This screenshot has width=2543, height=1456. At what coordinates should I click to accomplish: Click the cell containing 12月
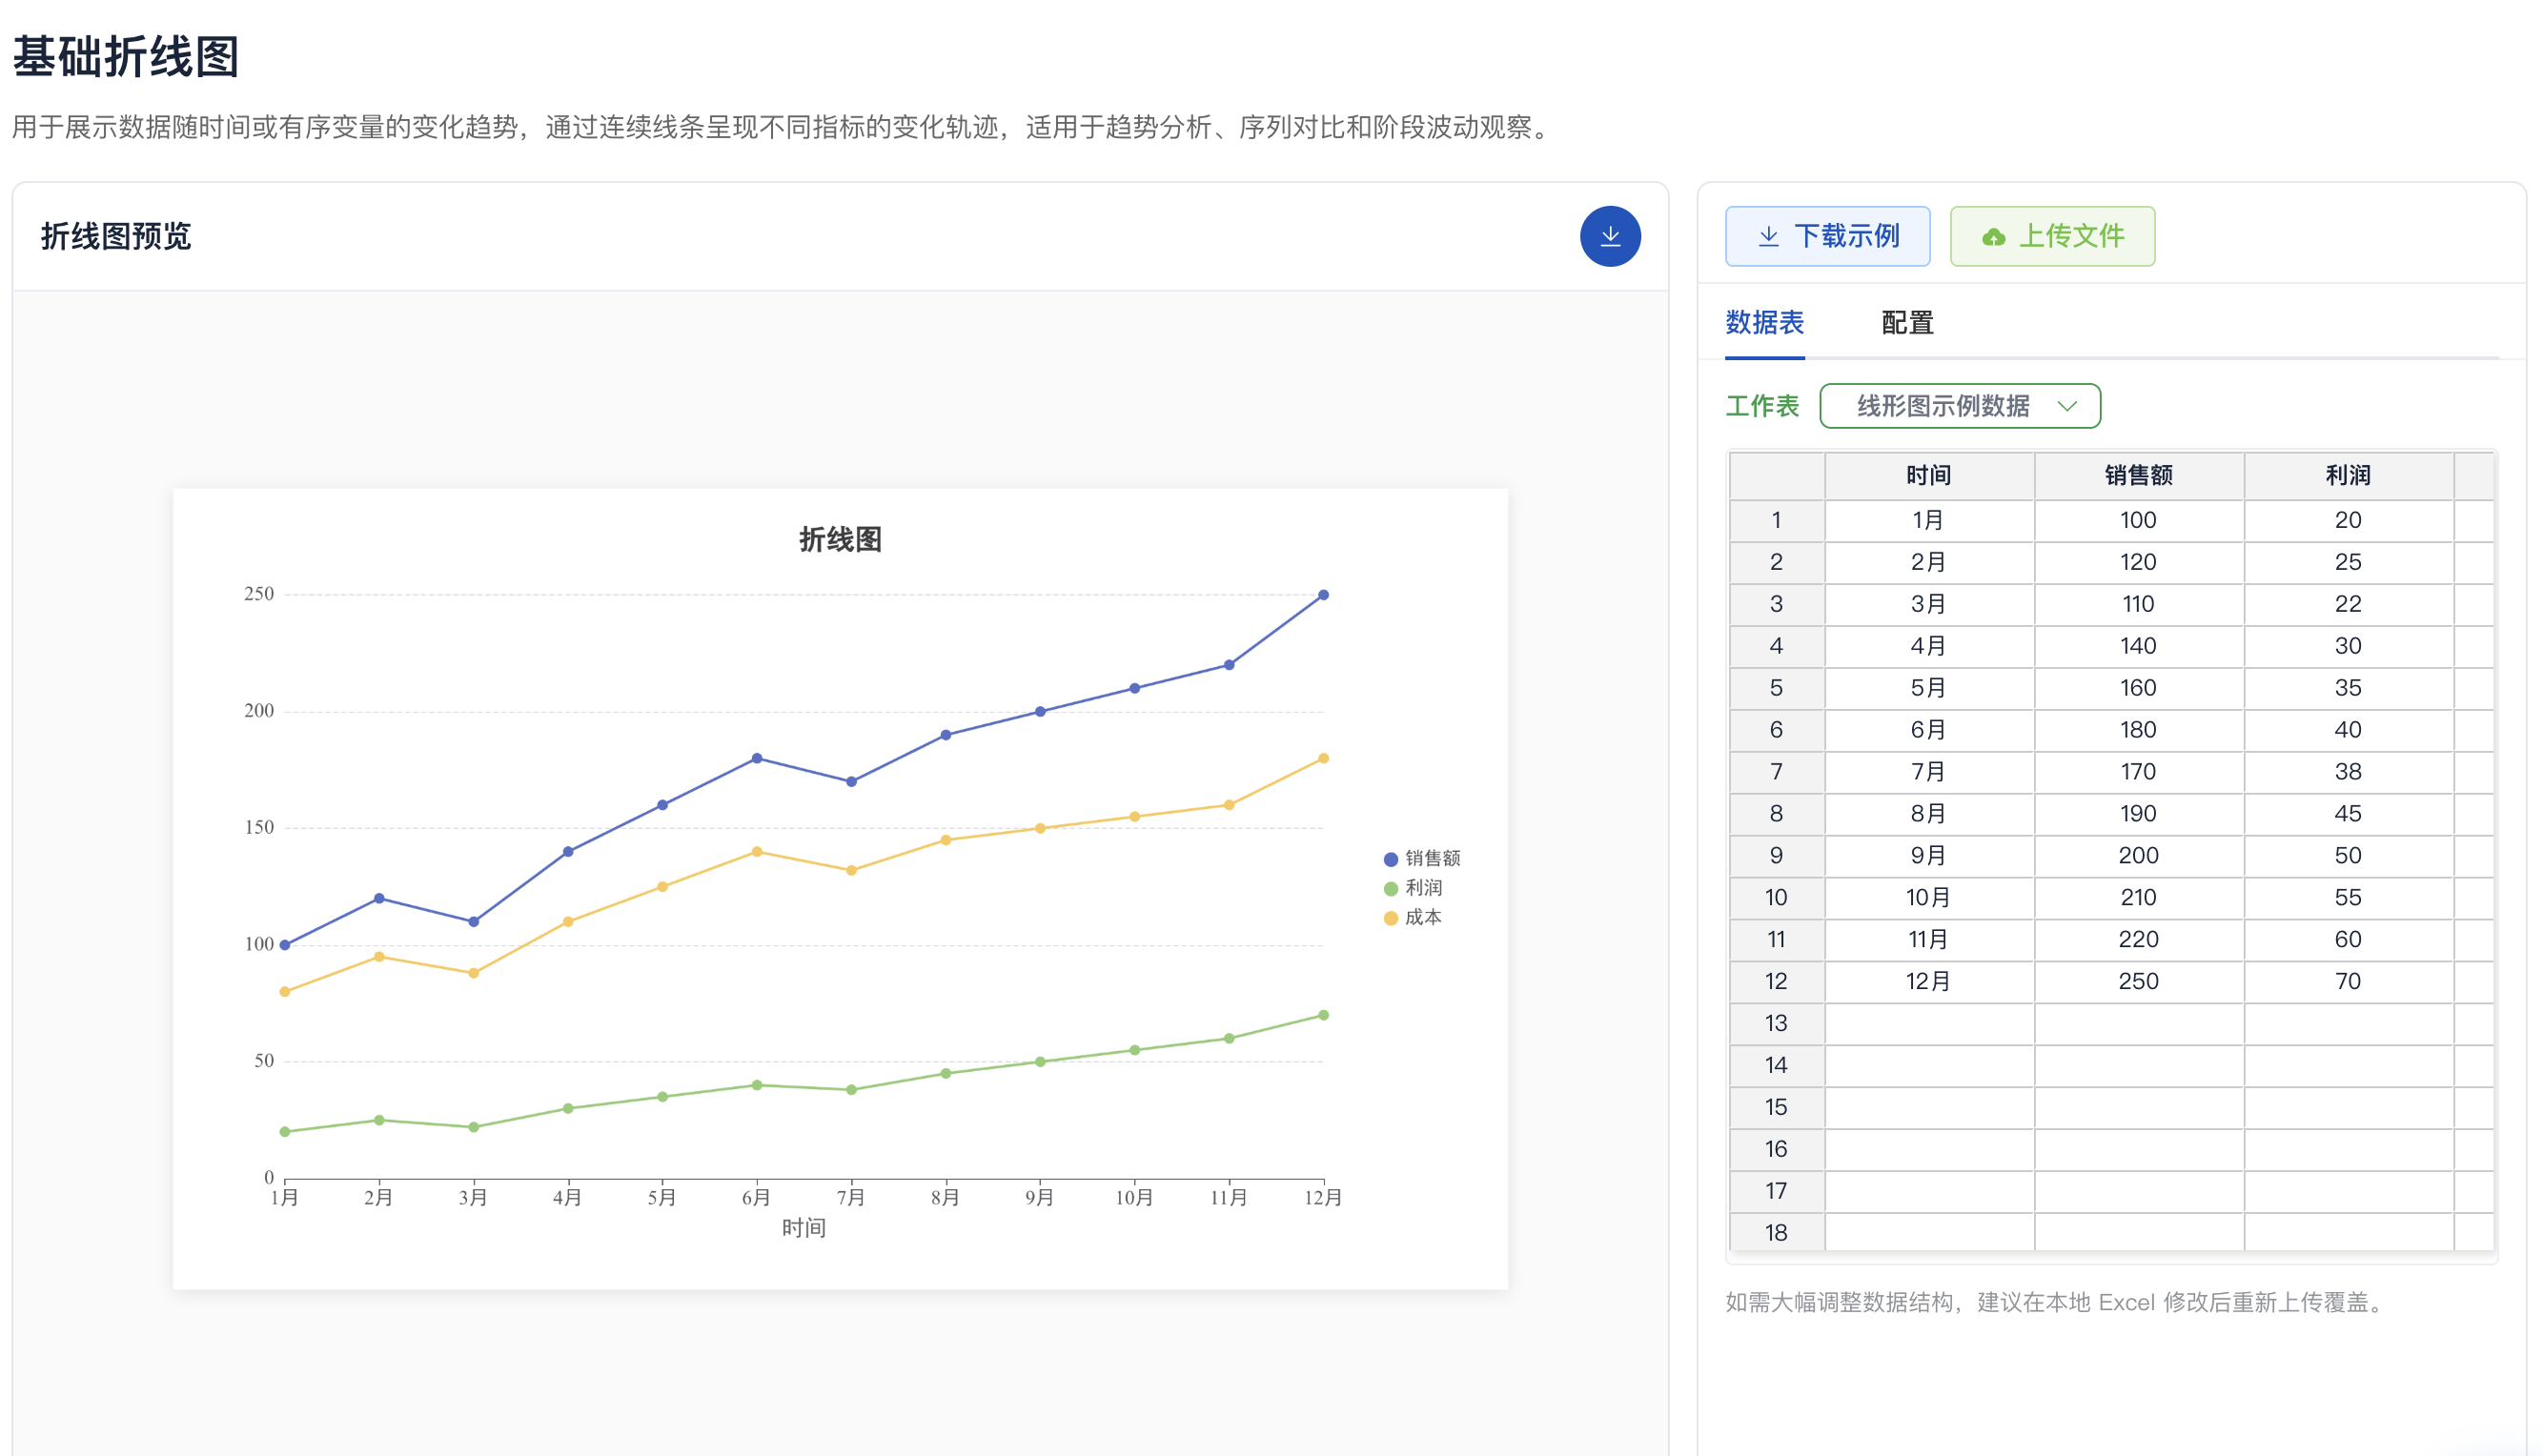click(x=1929, y=981)
